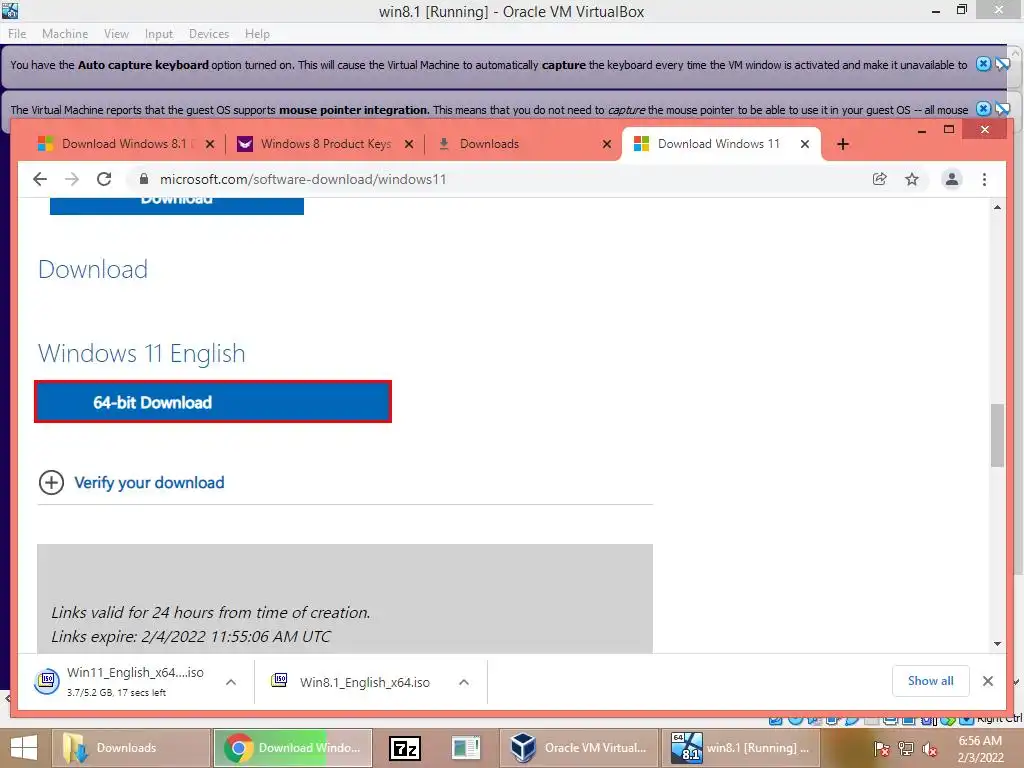Click the partially hidden blue Download button

click(177, 204)
